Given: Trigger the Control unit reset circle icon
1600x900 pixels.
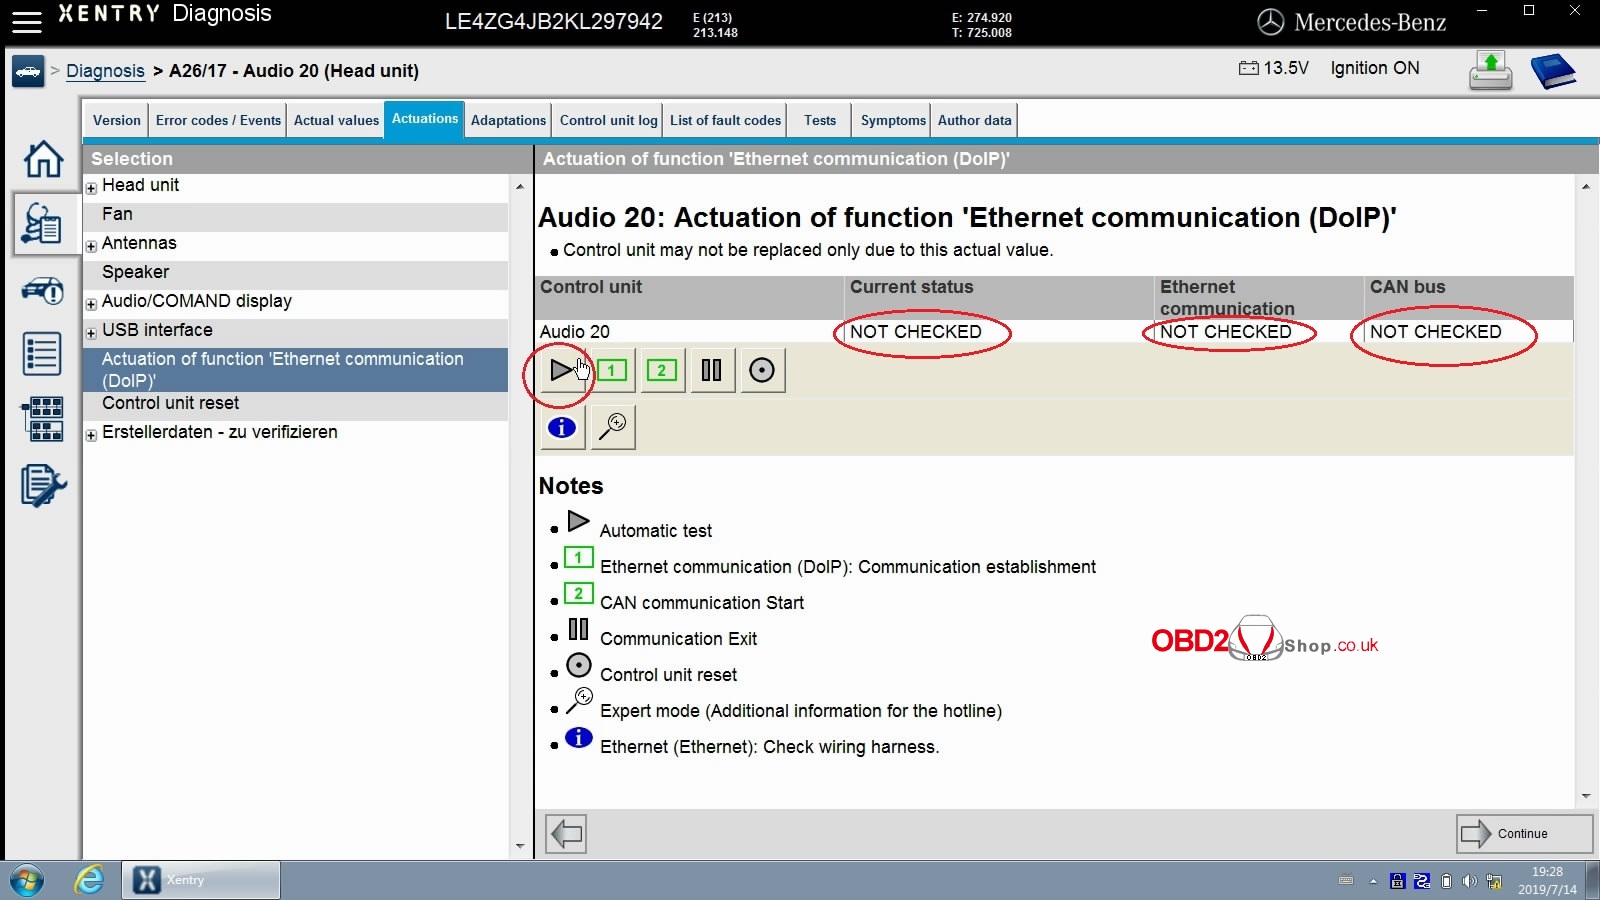Looking at the screenshot, I should (x=762, y=371).
